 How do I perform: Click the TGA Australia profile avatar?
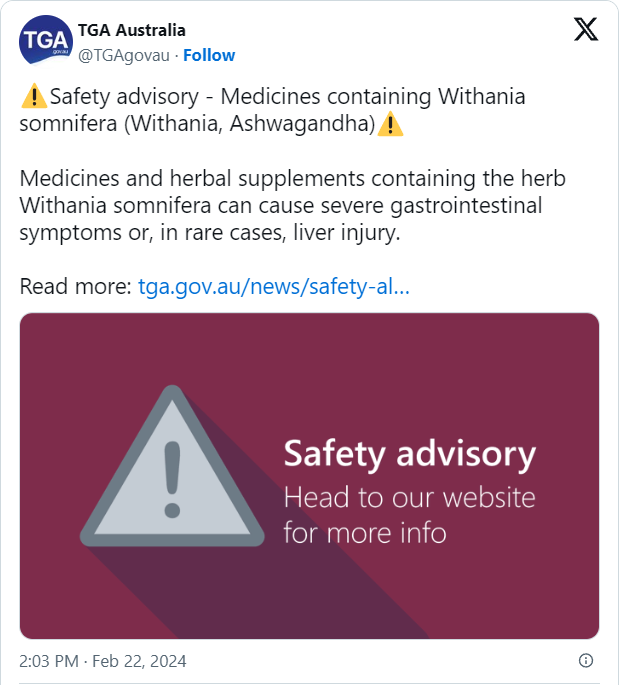[x=40, y=43]
